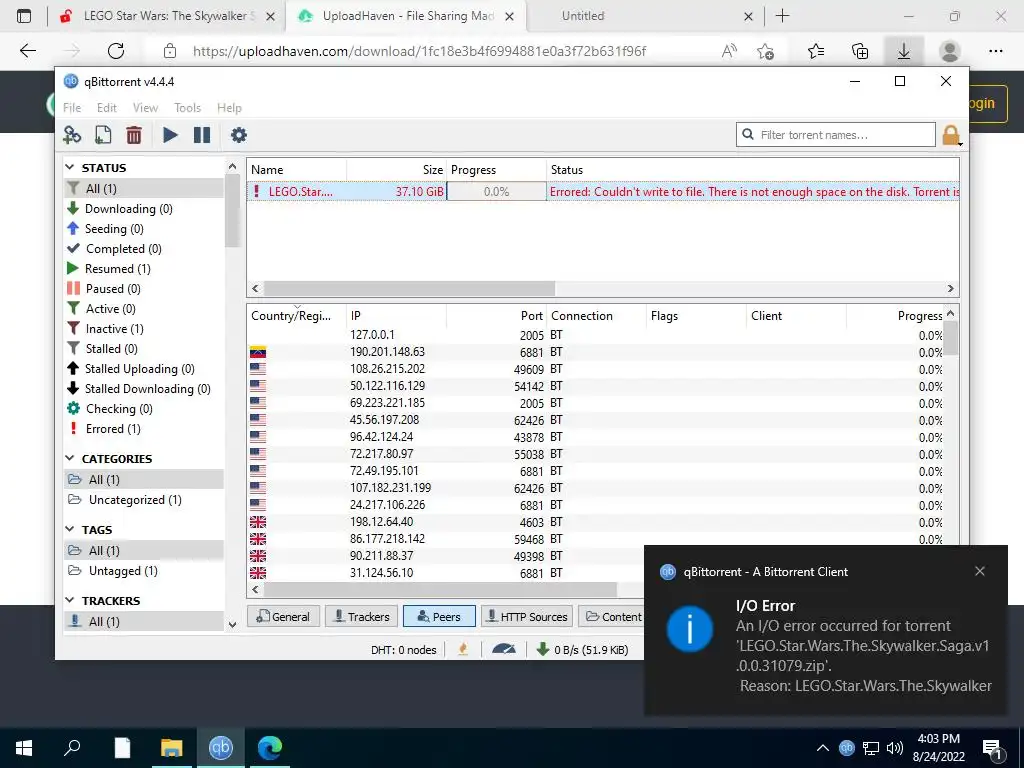1024x768 pixels.
Task: Open the Help menu
Action: [x=229, y=108]
